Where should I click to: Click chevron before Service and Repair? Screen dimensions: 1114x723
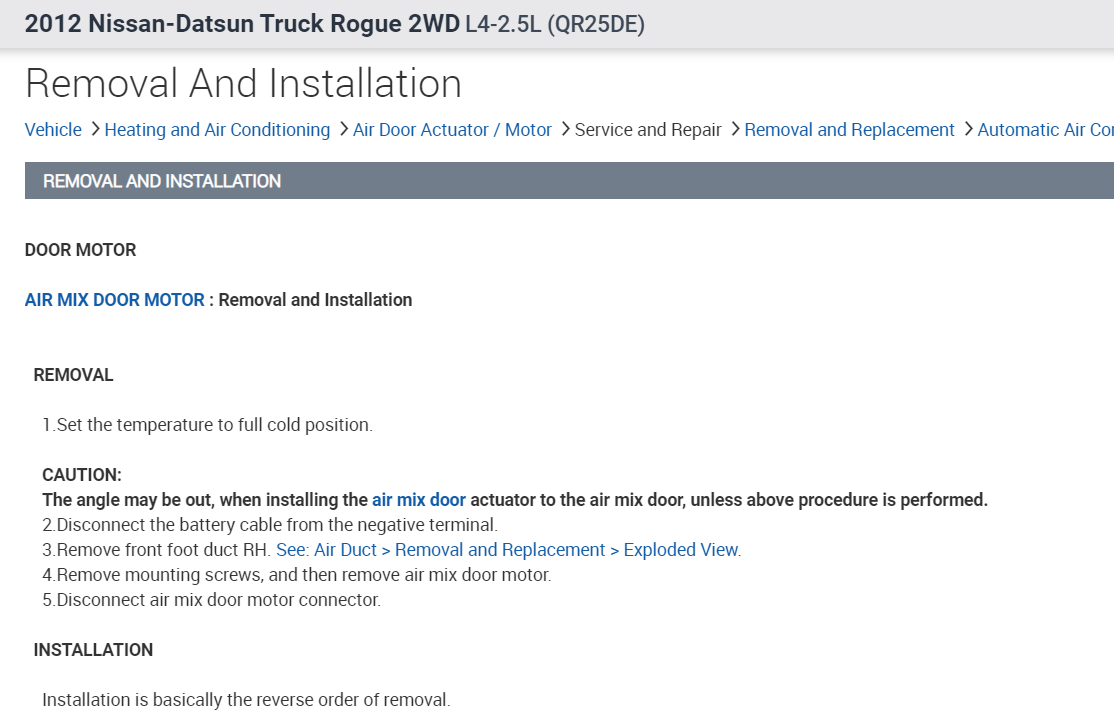click(565, 129)
